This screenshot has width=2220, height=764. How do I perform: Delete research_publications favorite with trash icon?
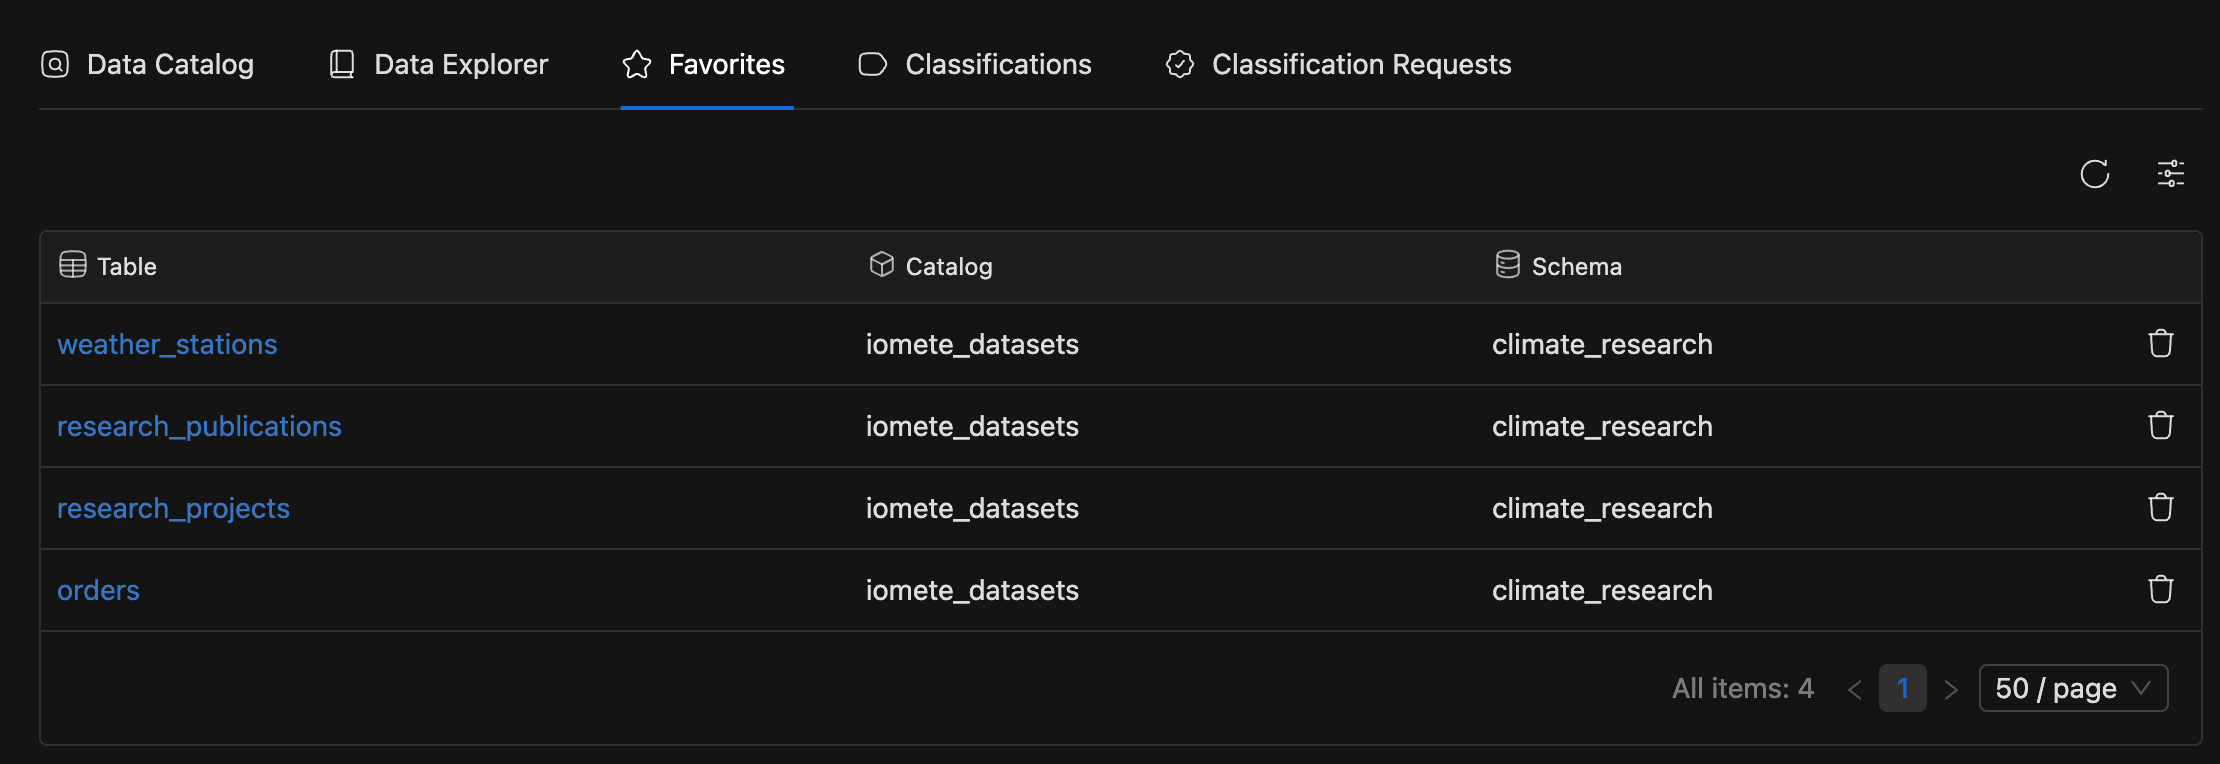point(2160,425)
